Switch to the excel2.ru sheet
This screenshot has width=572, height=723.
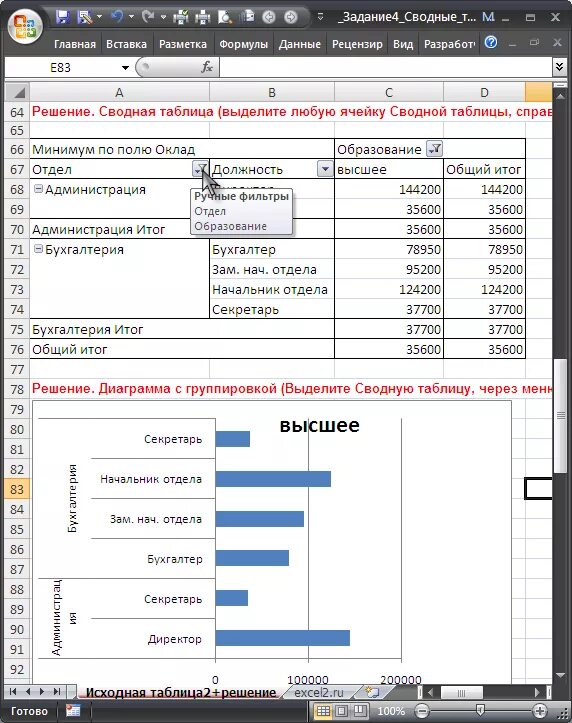tap(318, 693)
